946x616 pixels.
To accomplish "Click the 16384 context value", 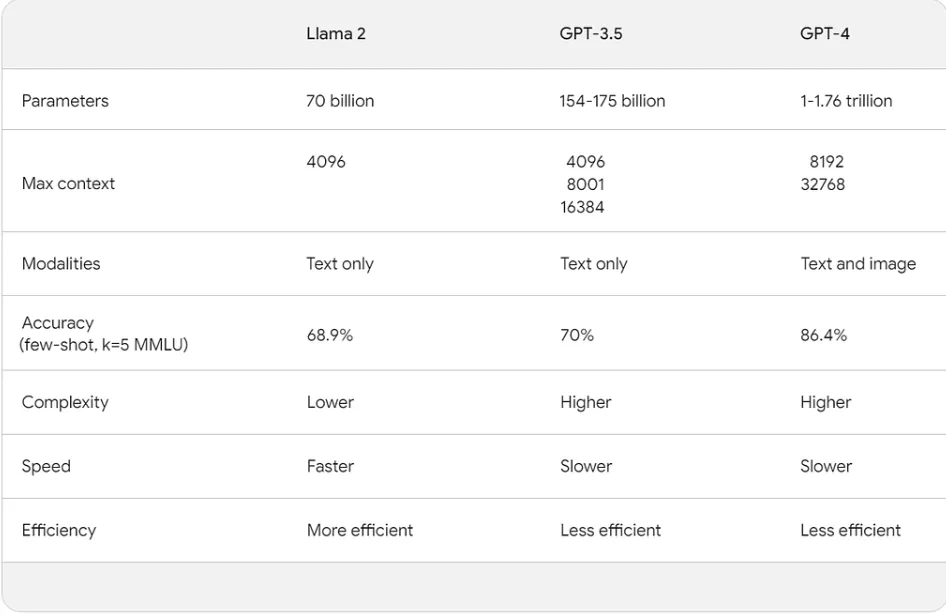I will point(582,208).
